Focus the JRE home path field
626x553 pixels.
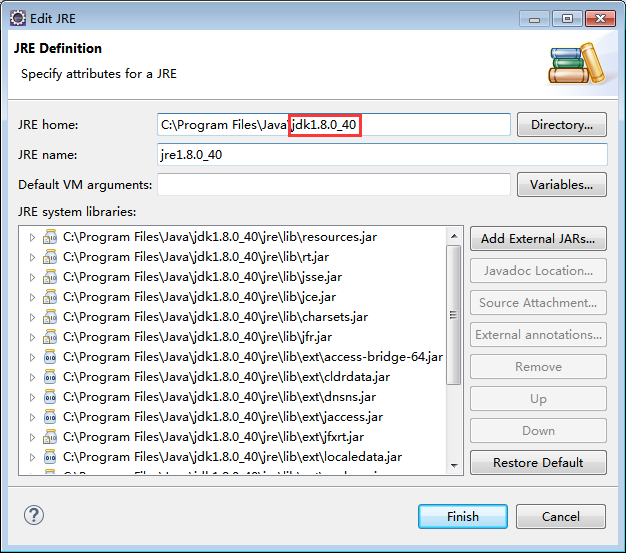click(334, 125)
